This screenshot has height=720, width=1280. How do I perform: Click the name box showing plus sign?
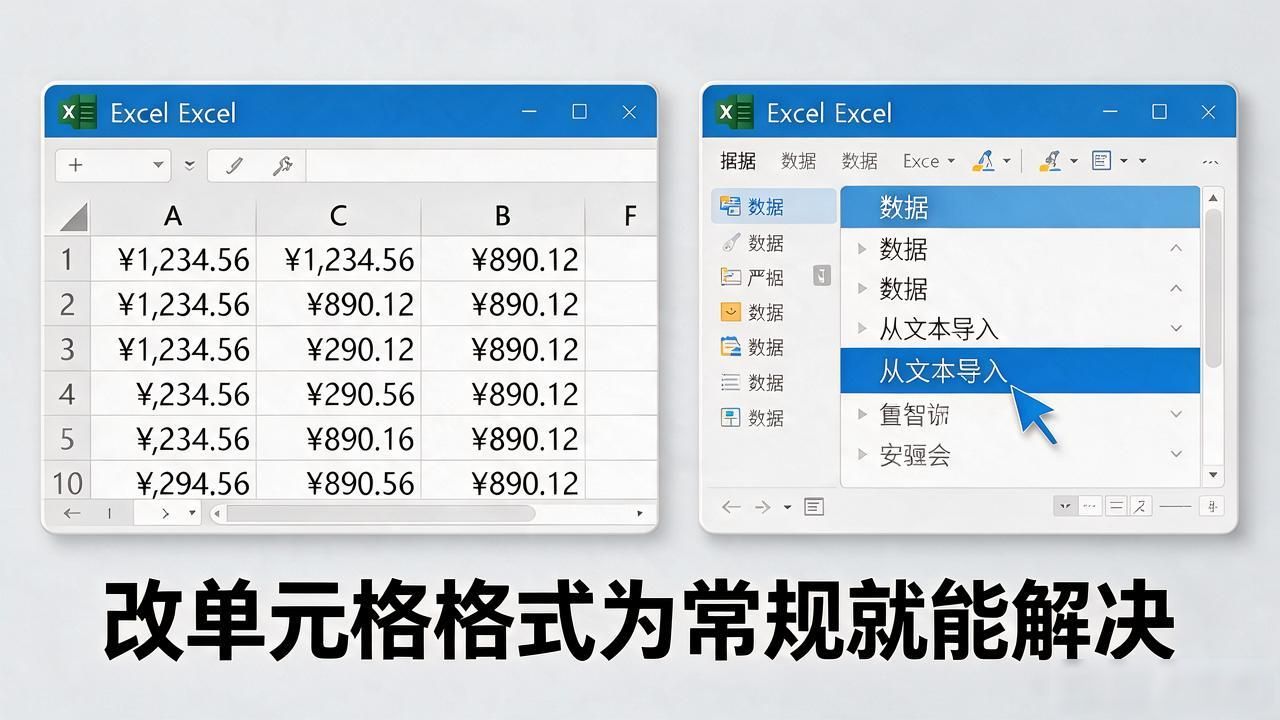113,165
